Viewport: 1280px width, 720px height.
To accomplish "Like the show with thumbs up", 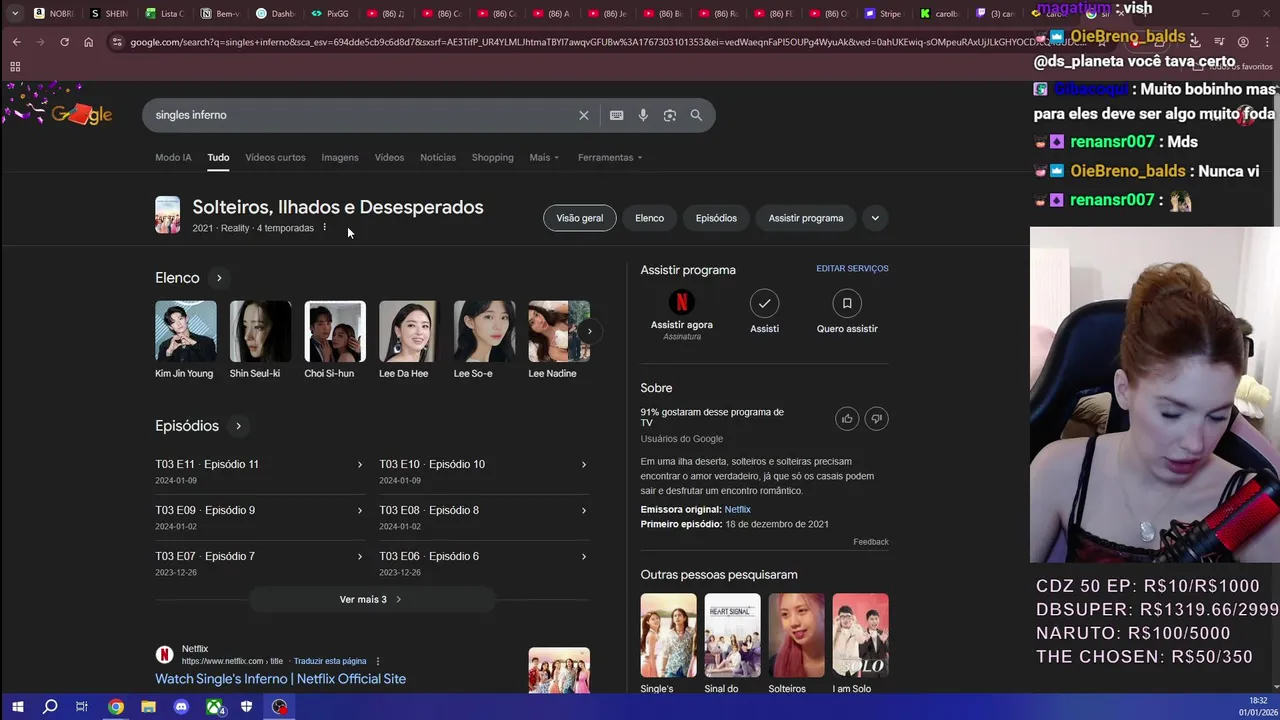I will (x=847, y=418).
